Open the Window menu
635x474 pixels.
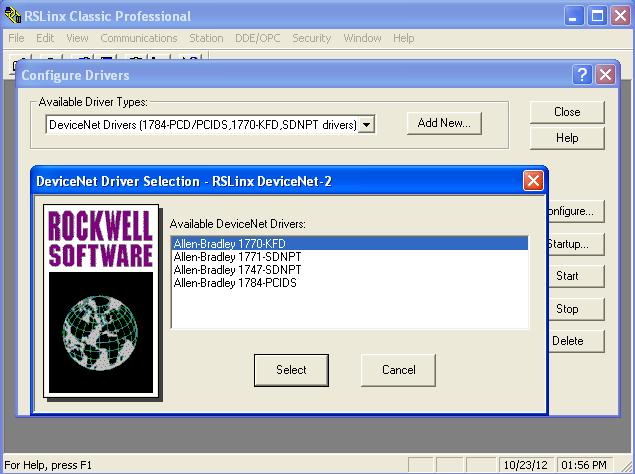[362, 38]
